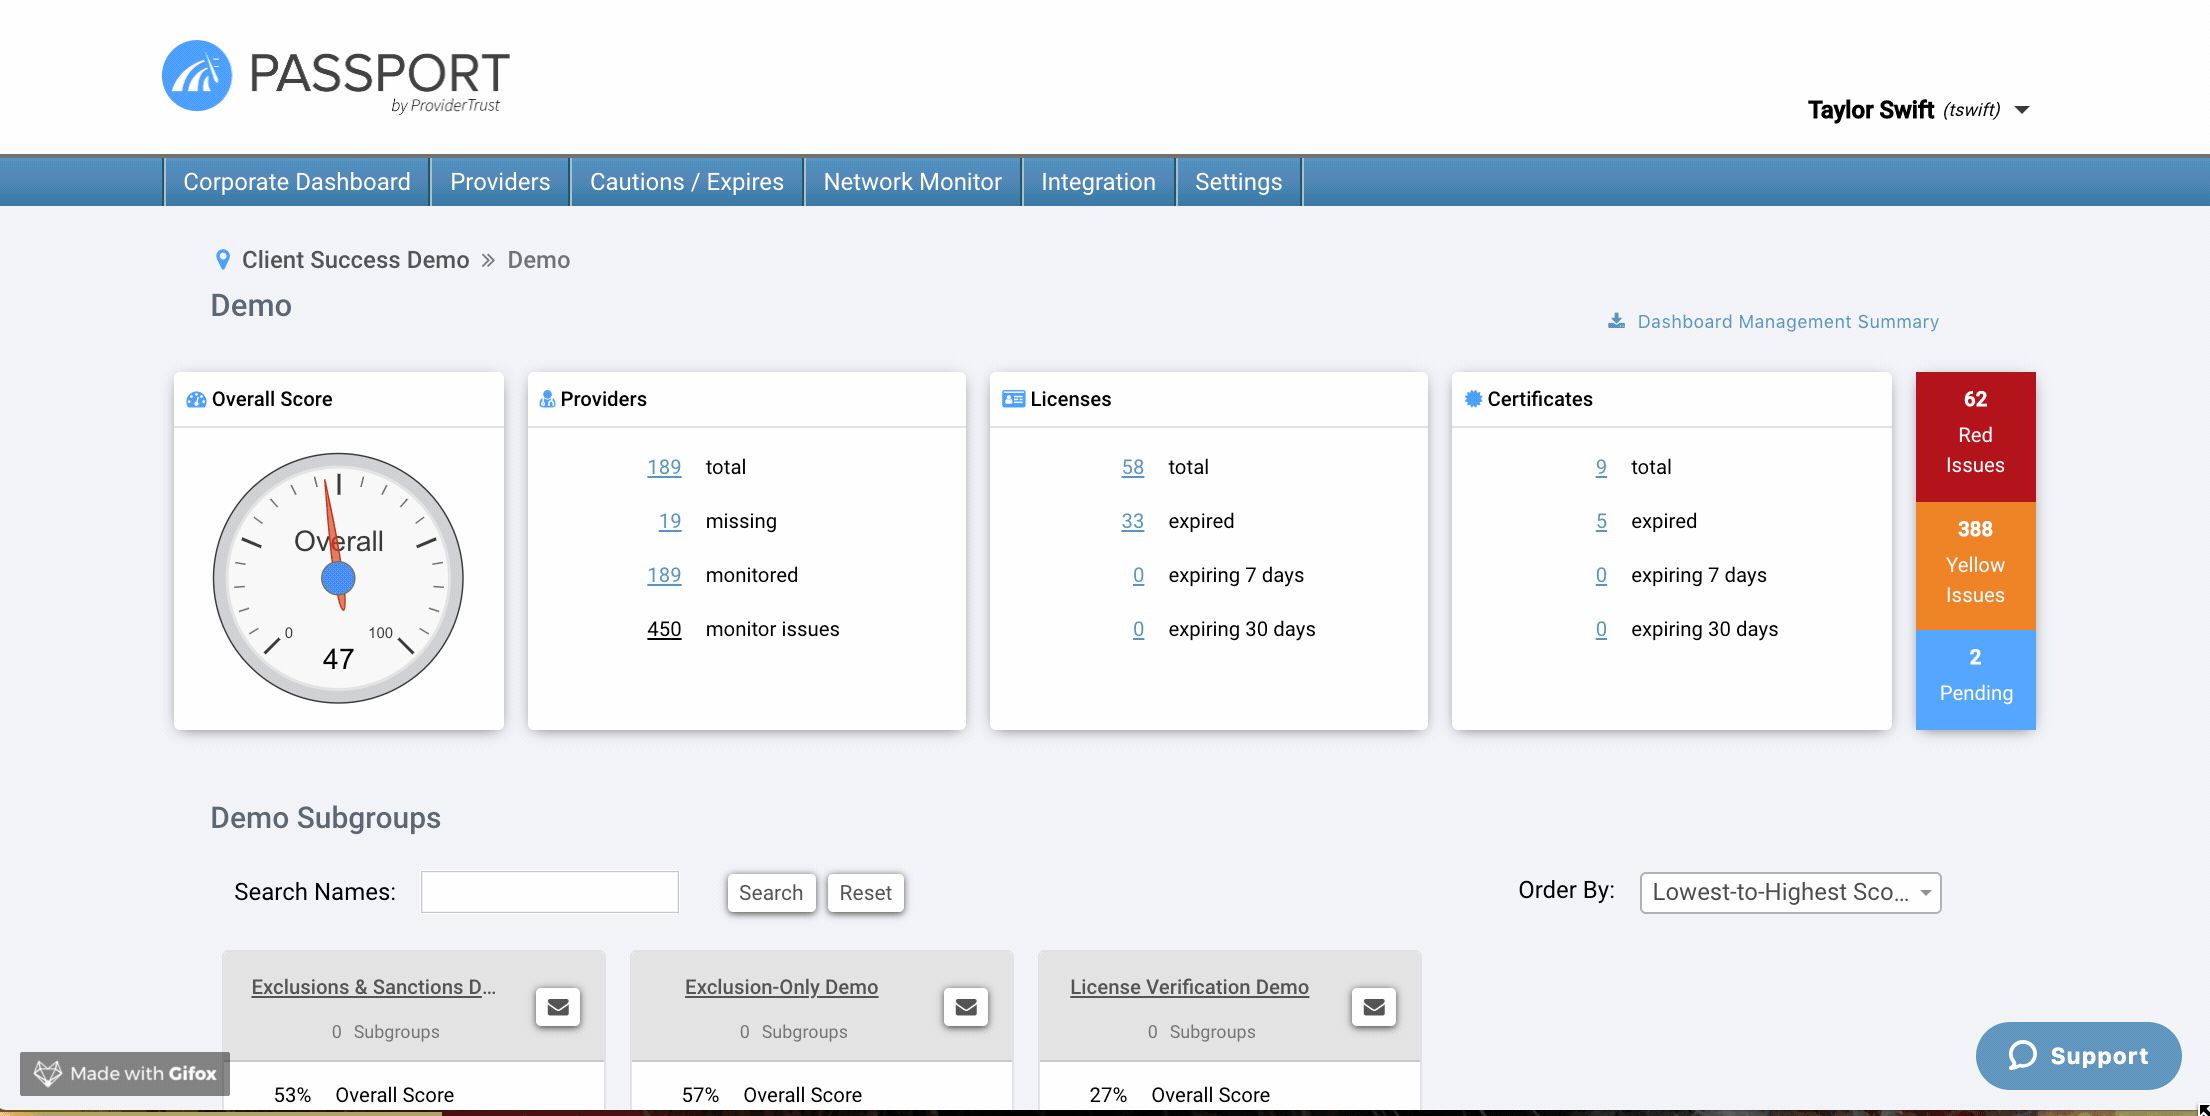The height and width of the screenshot is (1116, 2210).
Task: Click the Reset button
Action: coord(865,893)
